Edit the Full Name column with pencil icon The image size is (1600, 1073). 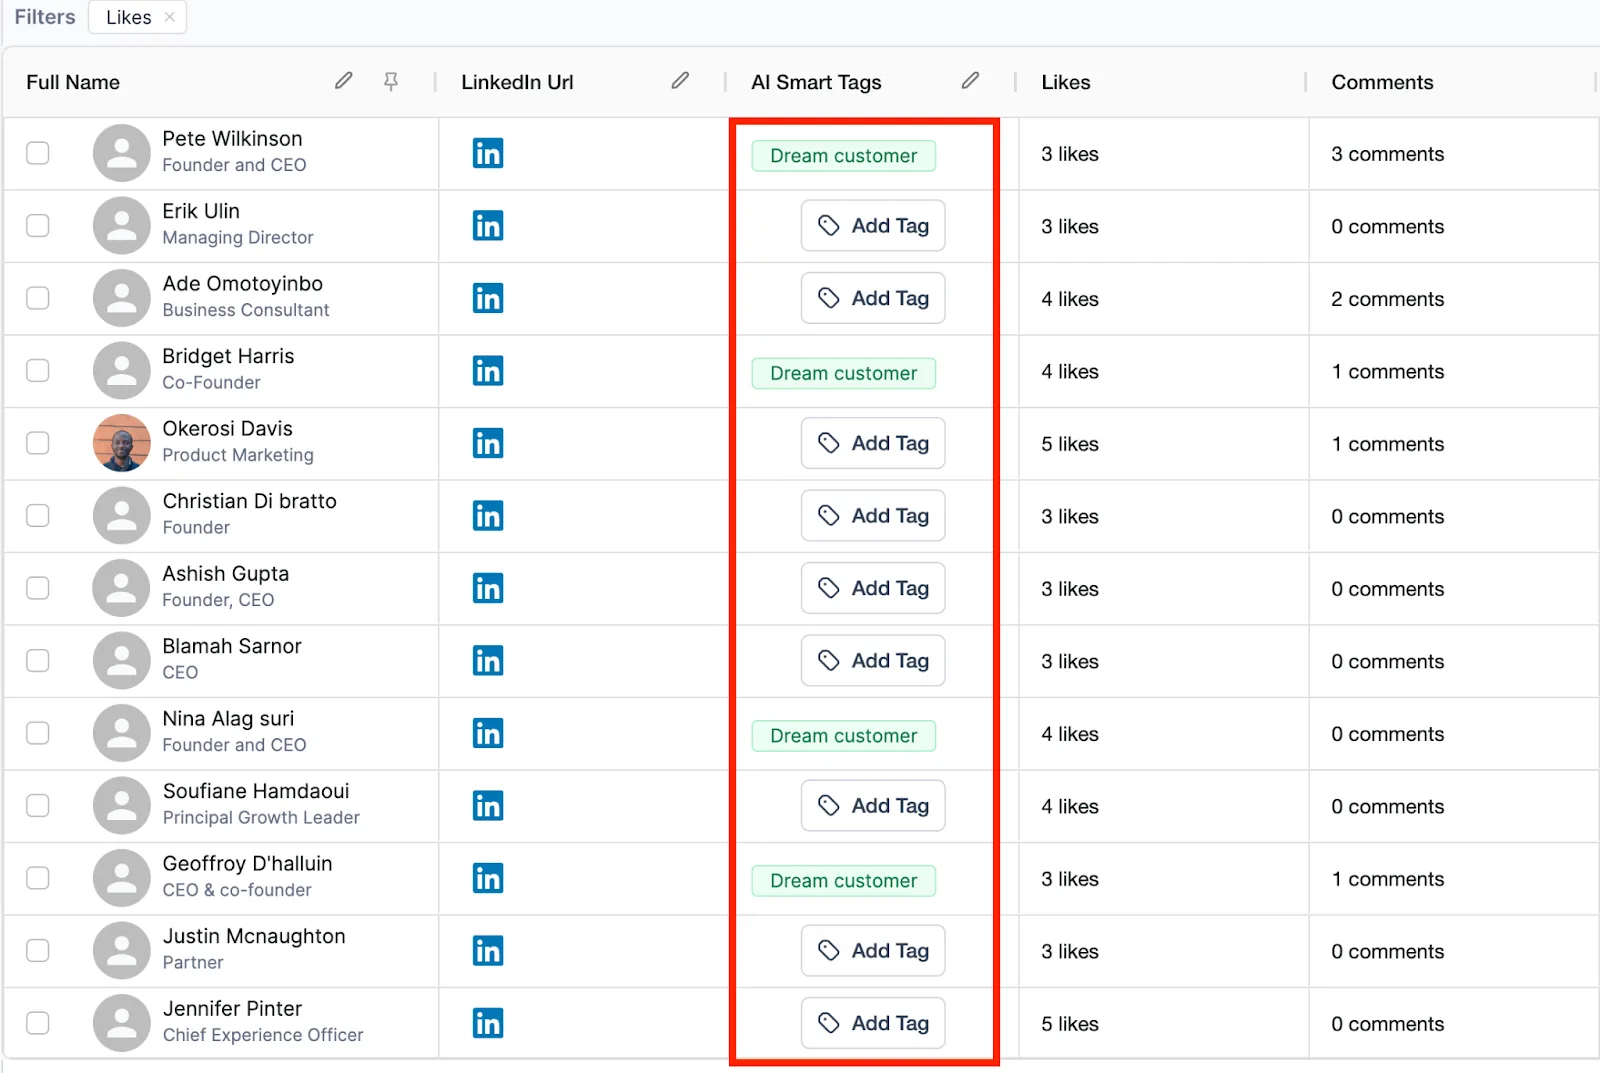pyautogui.click(x=343, y=80)
